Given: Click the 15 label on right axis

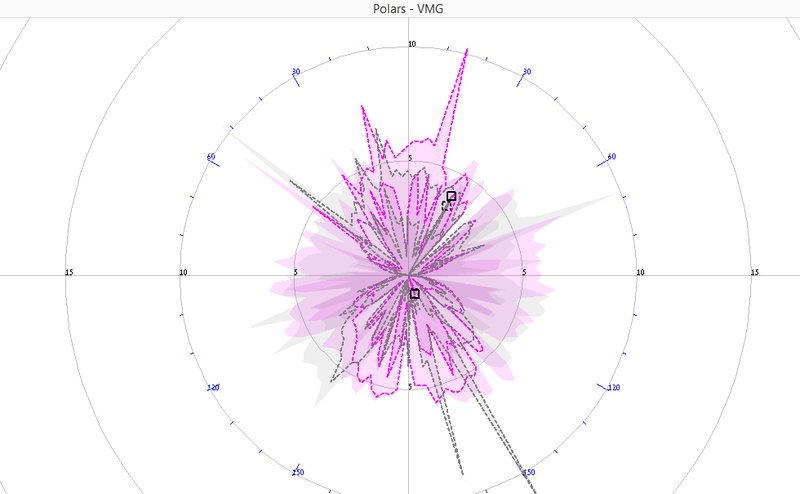Looking at the screenshot, I should pos(755,273).
